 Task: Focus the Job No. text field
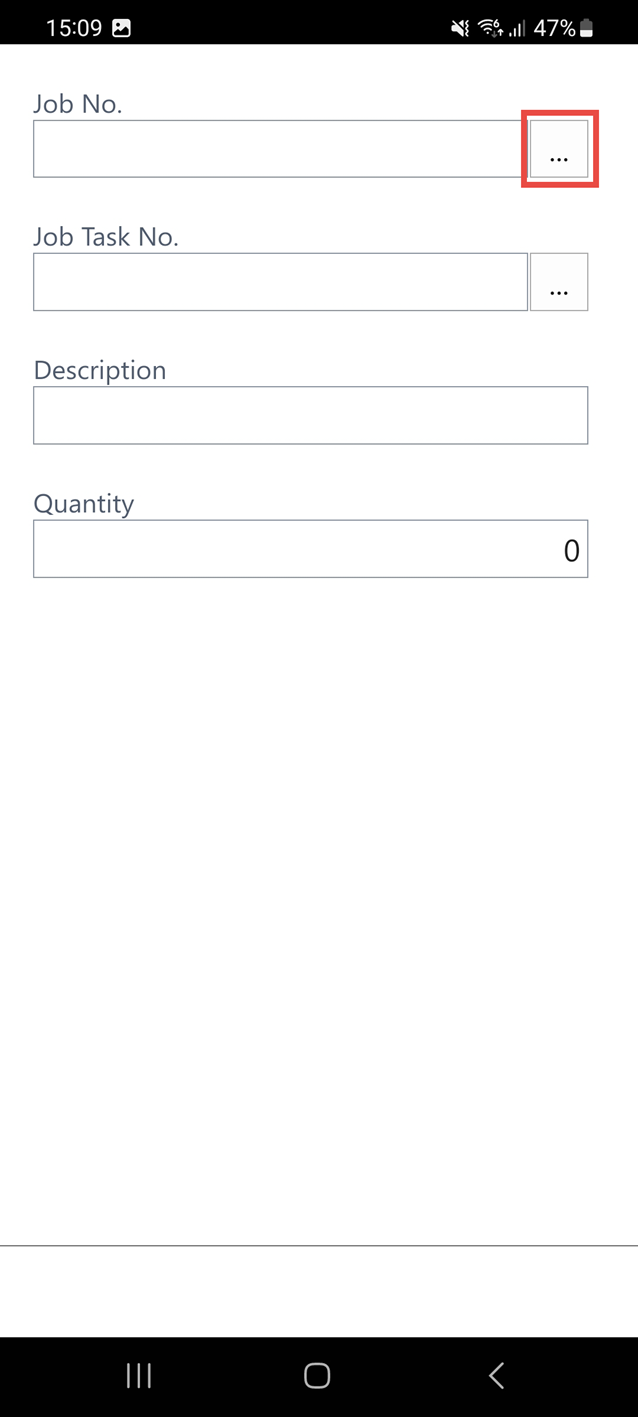pyautogui.click(x=278, y=149)
